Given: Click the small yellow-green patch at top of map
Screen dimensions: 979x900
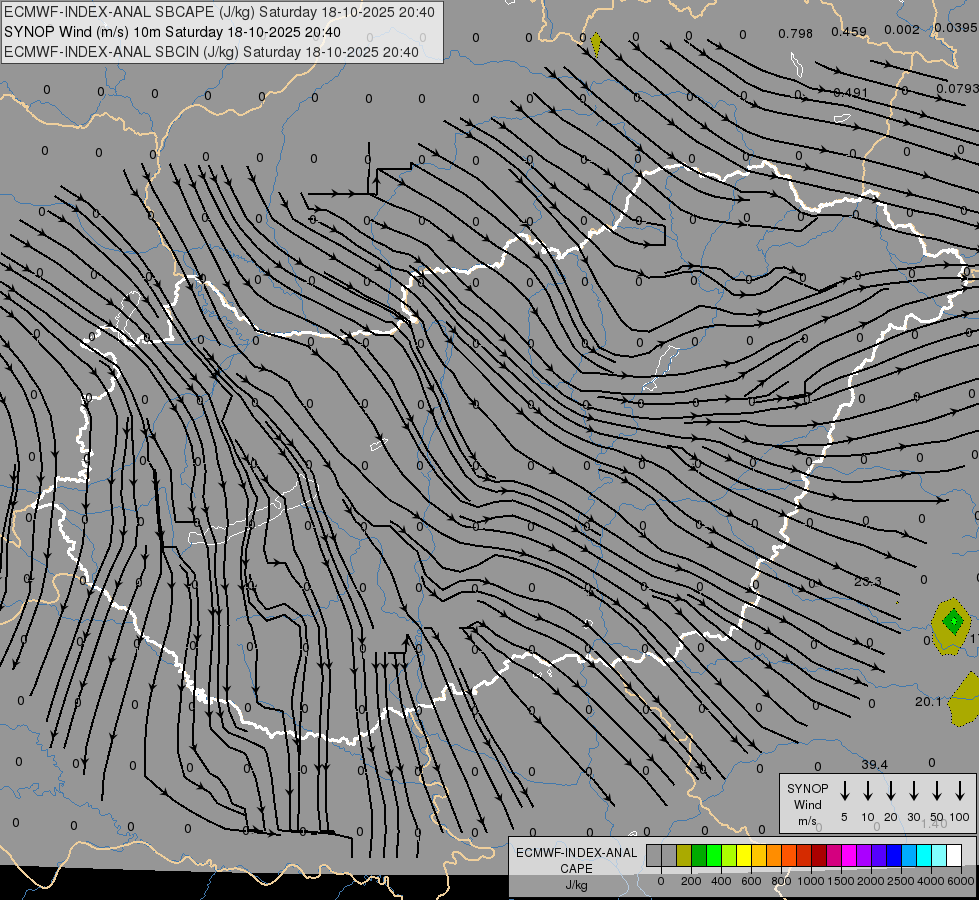Looking at the screenshot, I should [596, 44].
